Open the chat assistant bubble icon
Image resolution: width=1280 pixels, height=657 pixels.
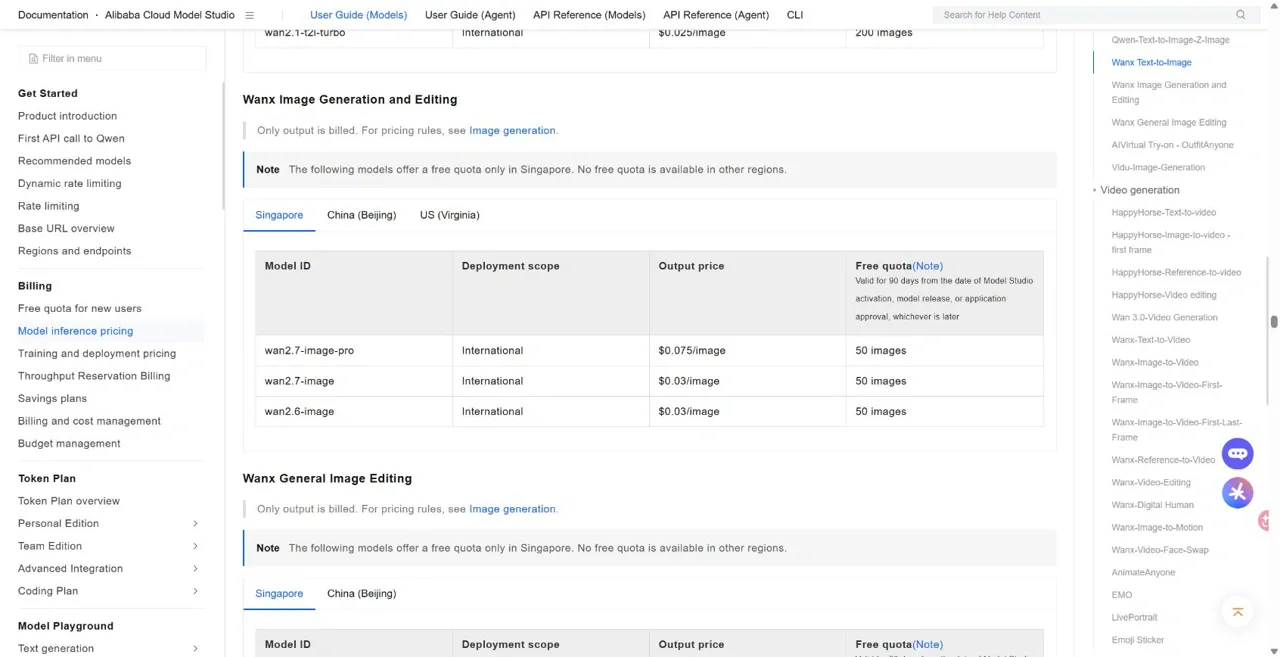tap(1237, 453)
